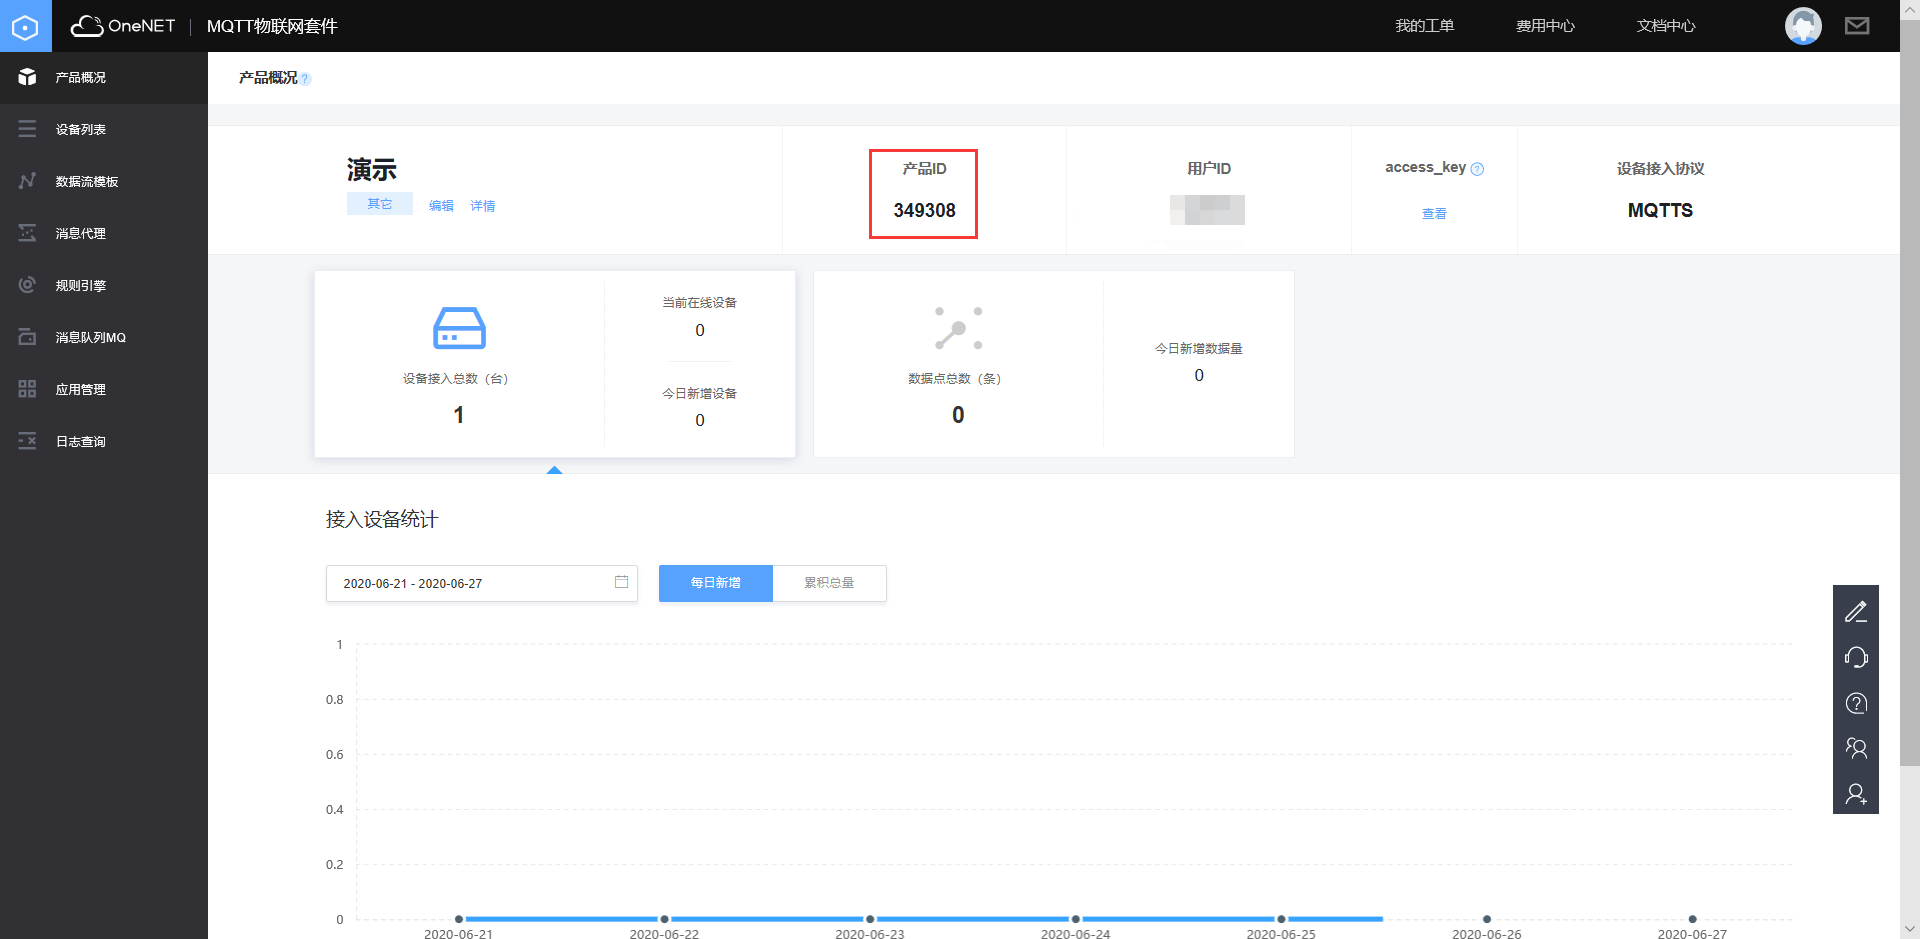Click the add user icon

tap(1856, 794)
